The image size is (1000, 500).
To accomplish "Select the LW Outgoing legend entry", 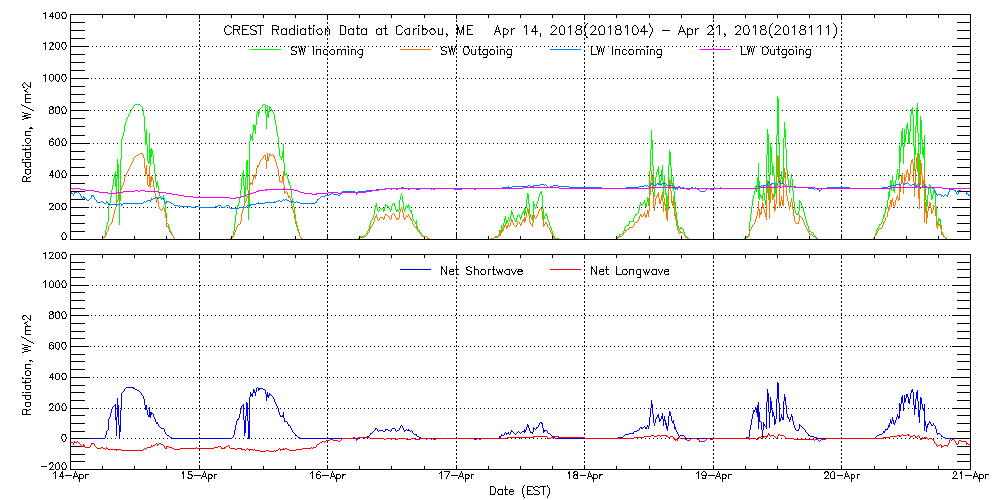I will tap(775, 51).
